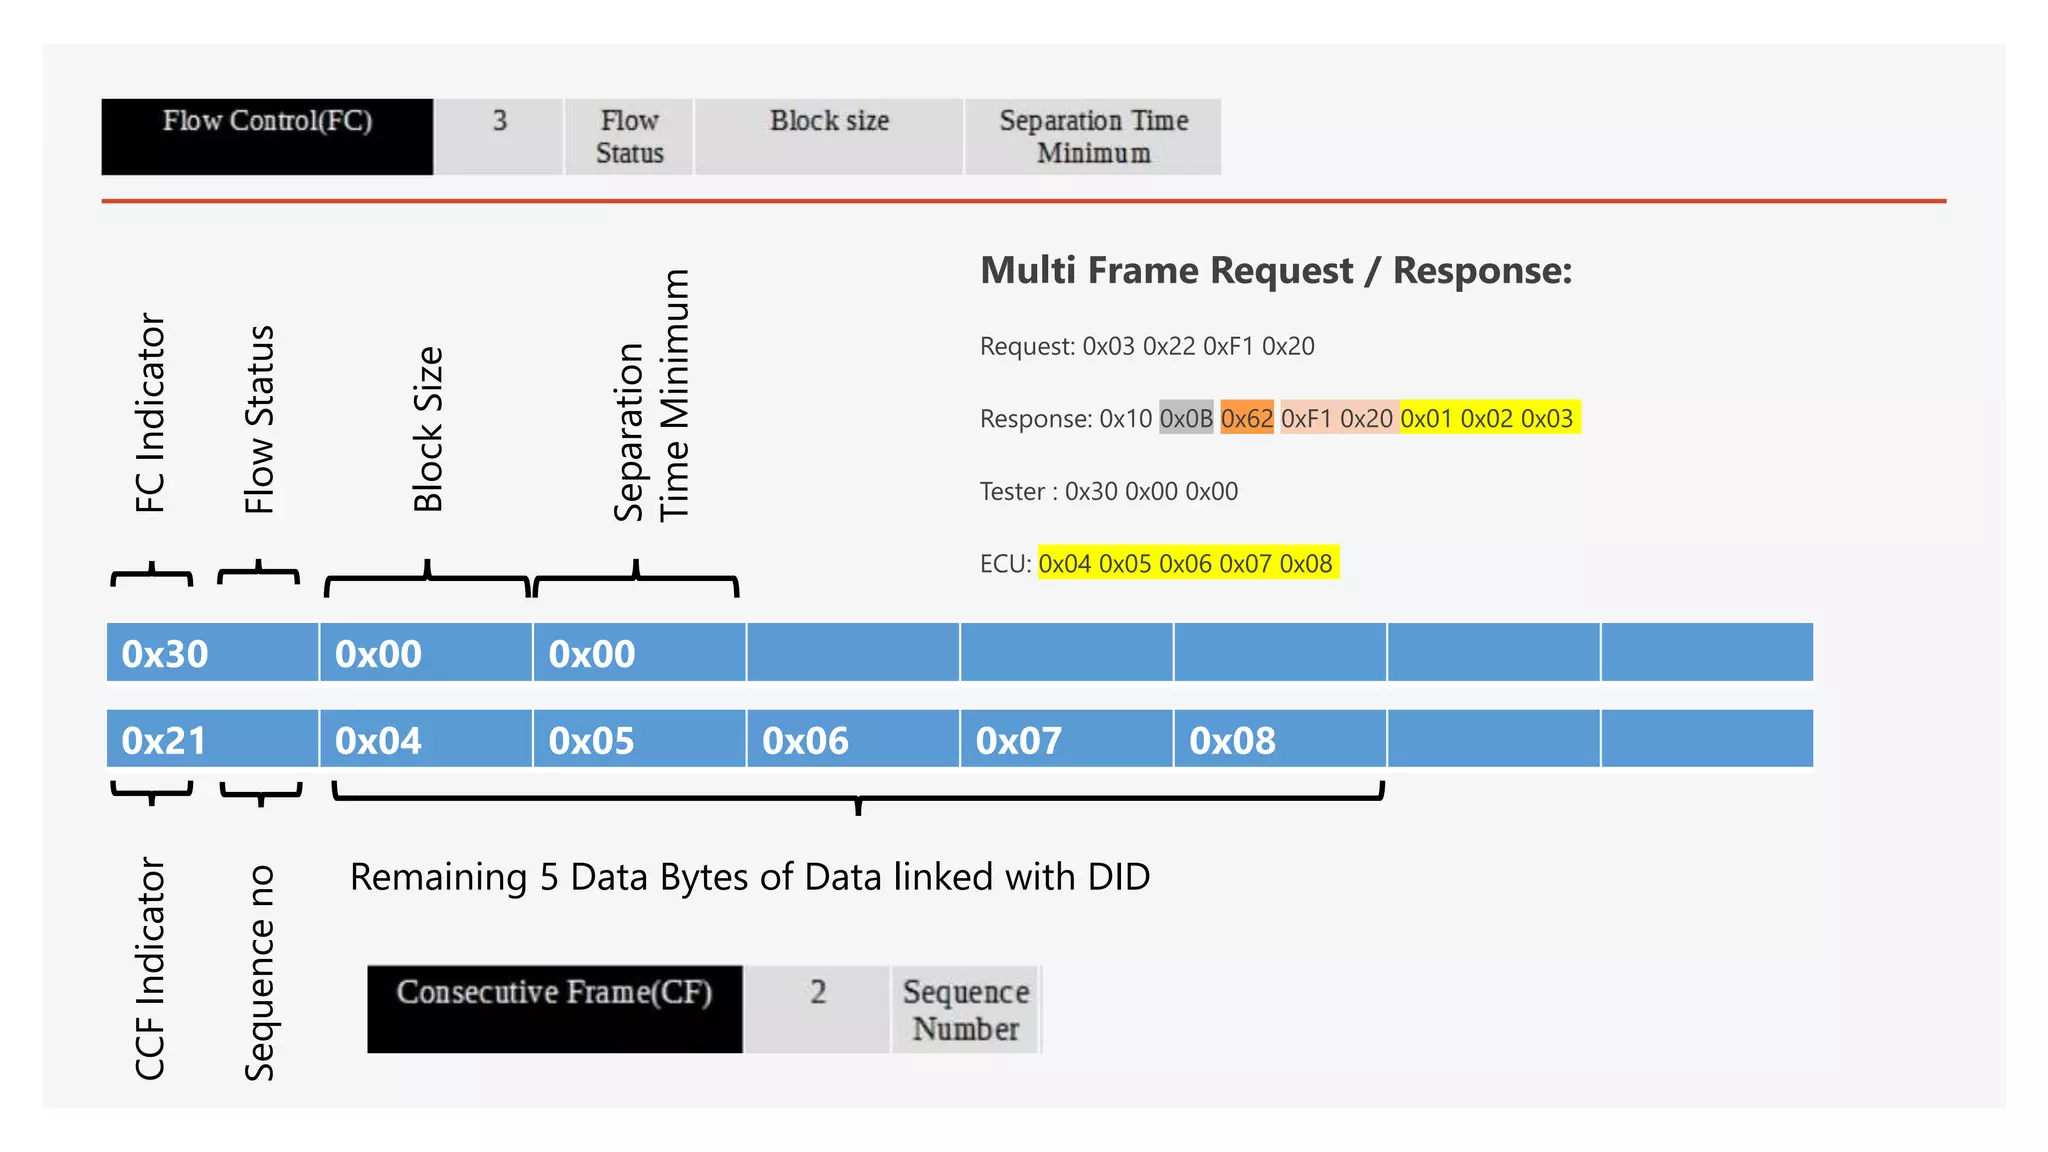This screenshot has width=2048, height=1152.
Task: Click the 0x05 data byte cell
Action: coord(639,740)
